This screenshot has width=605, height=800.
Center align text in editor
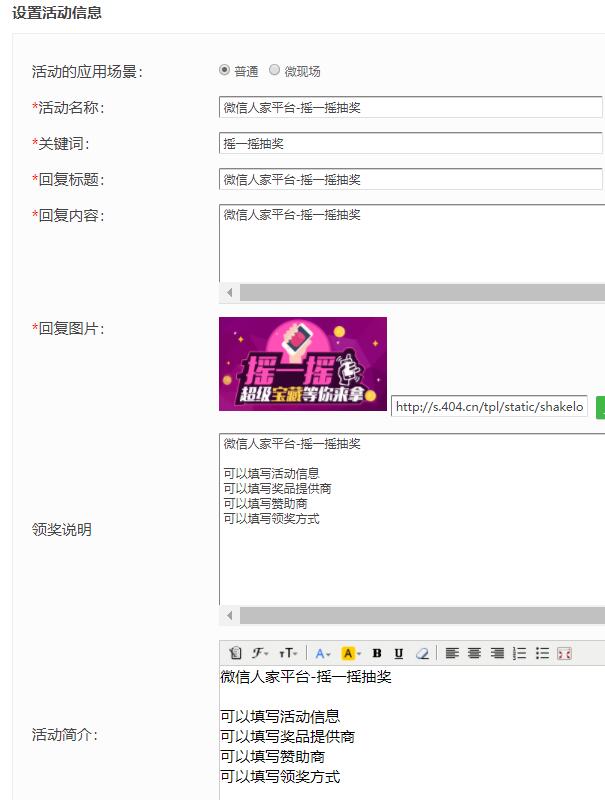pos(474,653)
